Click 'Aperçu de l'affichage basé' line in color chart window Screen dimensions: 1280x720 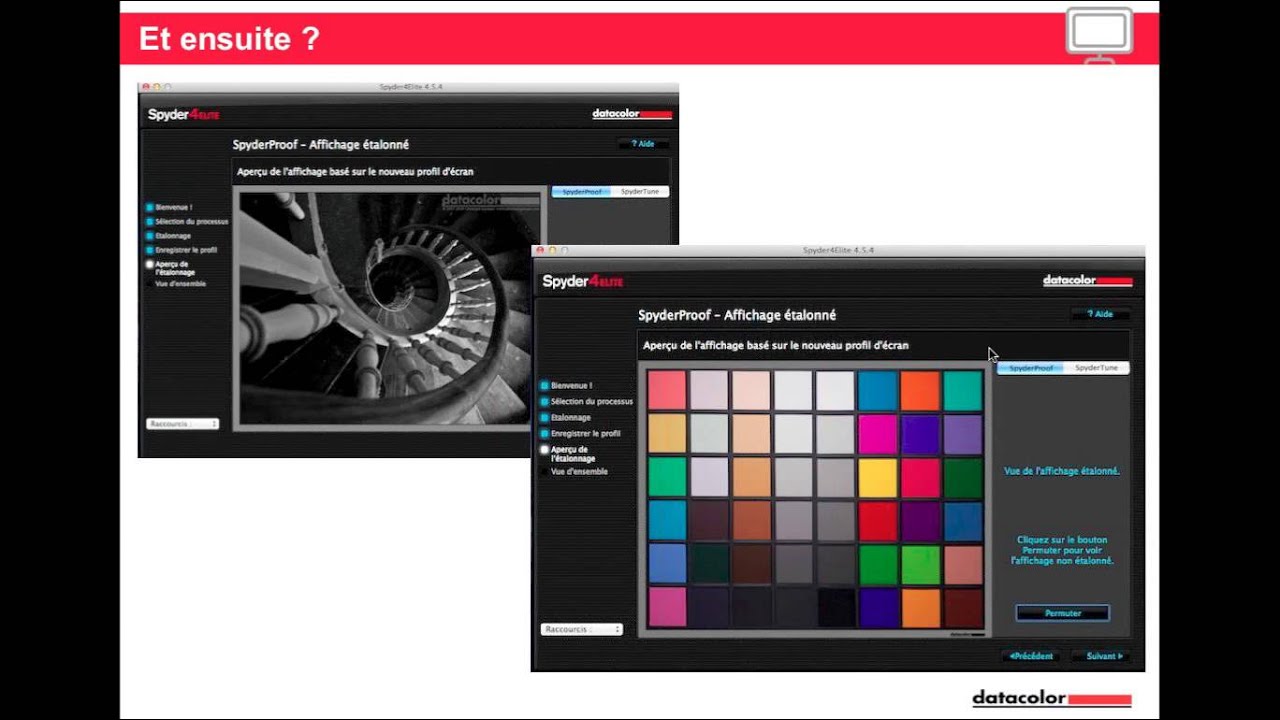coord(776,345)
